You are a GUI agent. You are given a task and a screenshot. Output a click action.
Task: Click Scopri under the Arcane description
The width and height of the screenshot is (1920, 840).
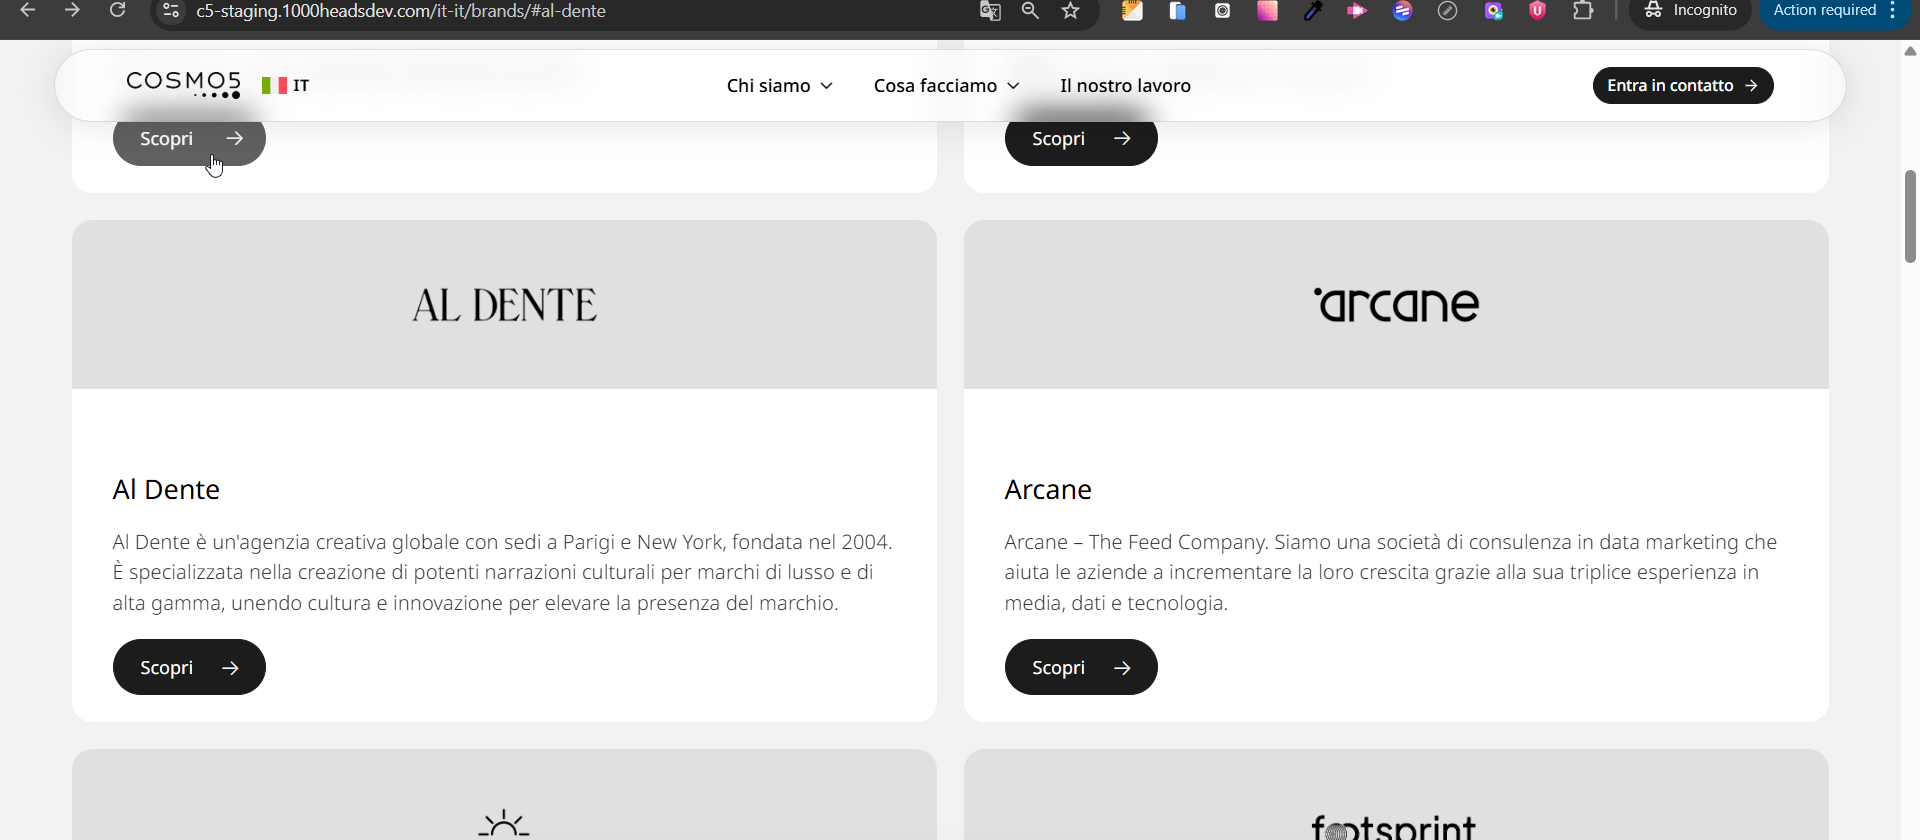[1081, 667]
